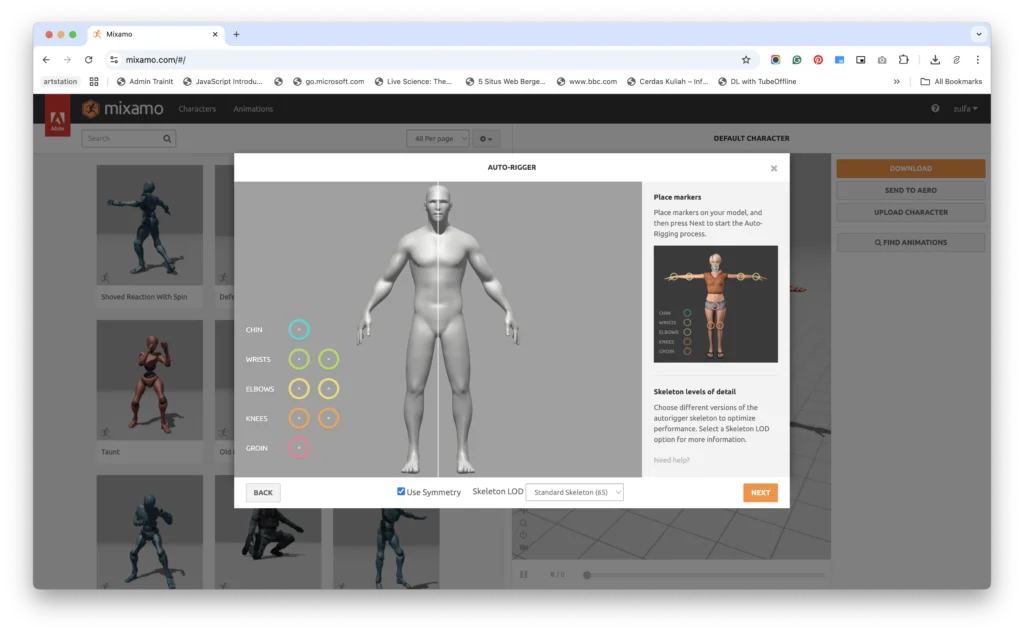The image size is (1024, 633).
Task: Expand the zulfa account menu
Action: (965, 109)
